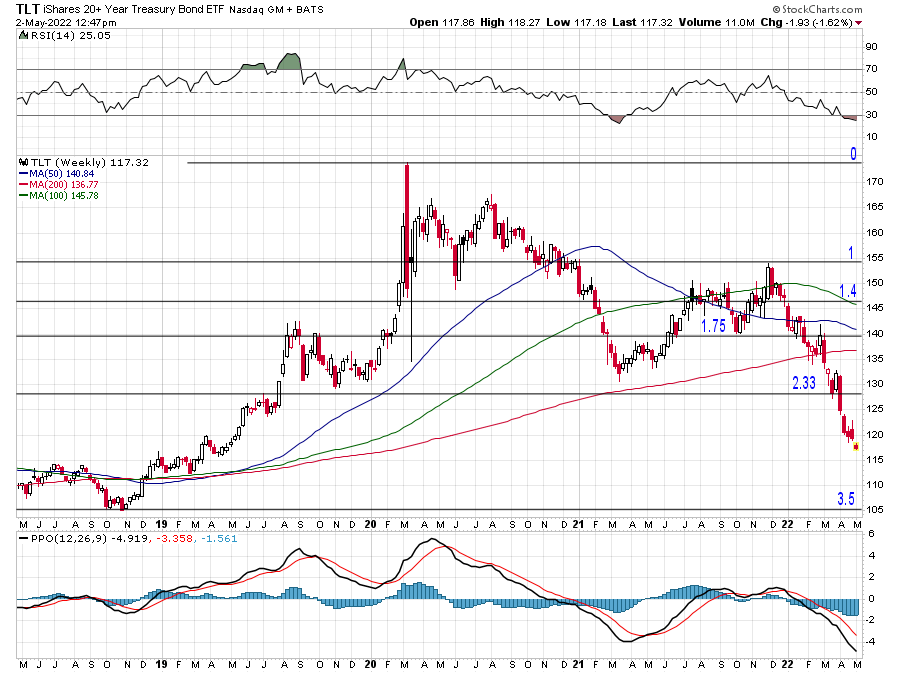Image resolution: width=900 pixels, height=673 pixels.
Task: Click the black PPO legend line
Action: (24, 539)
